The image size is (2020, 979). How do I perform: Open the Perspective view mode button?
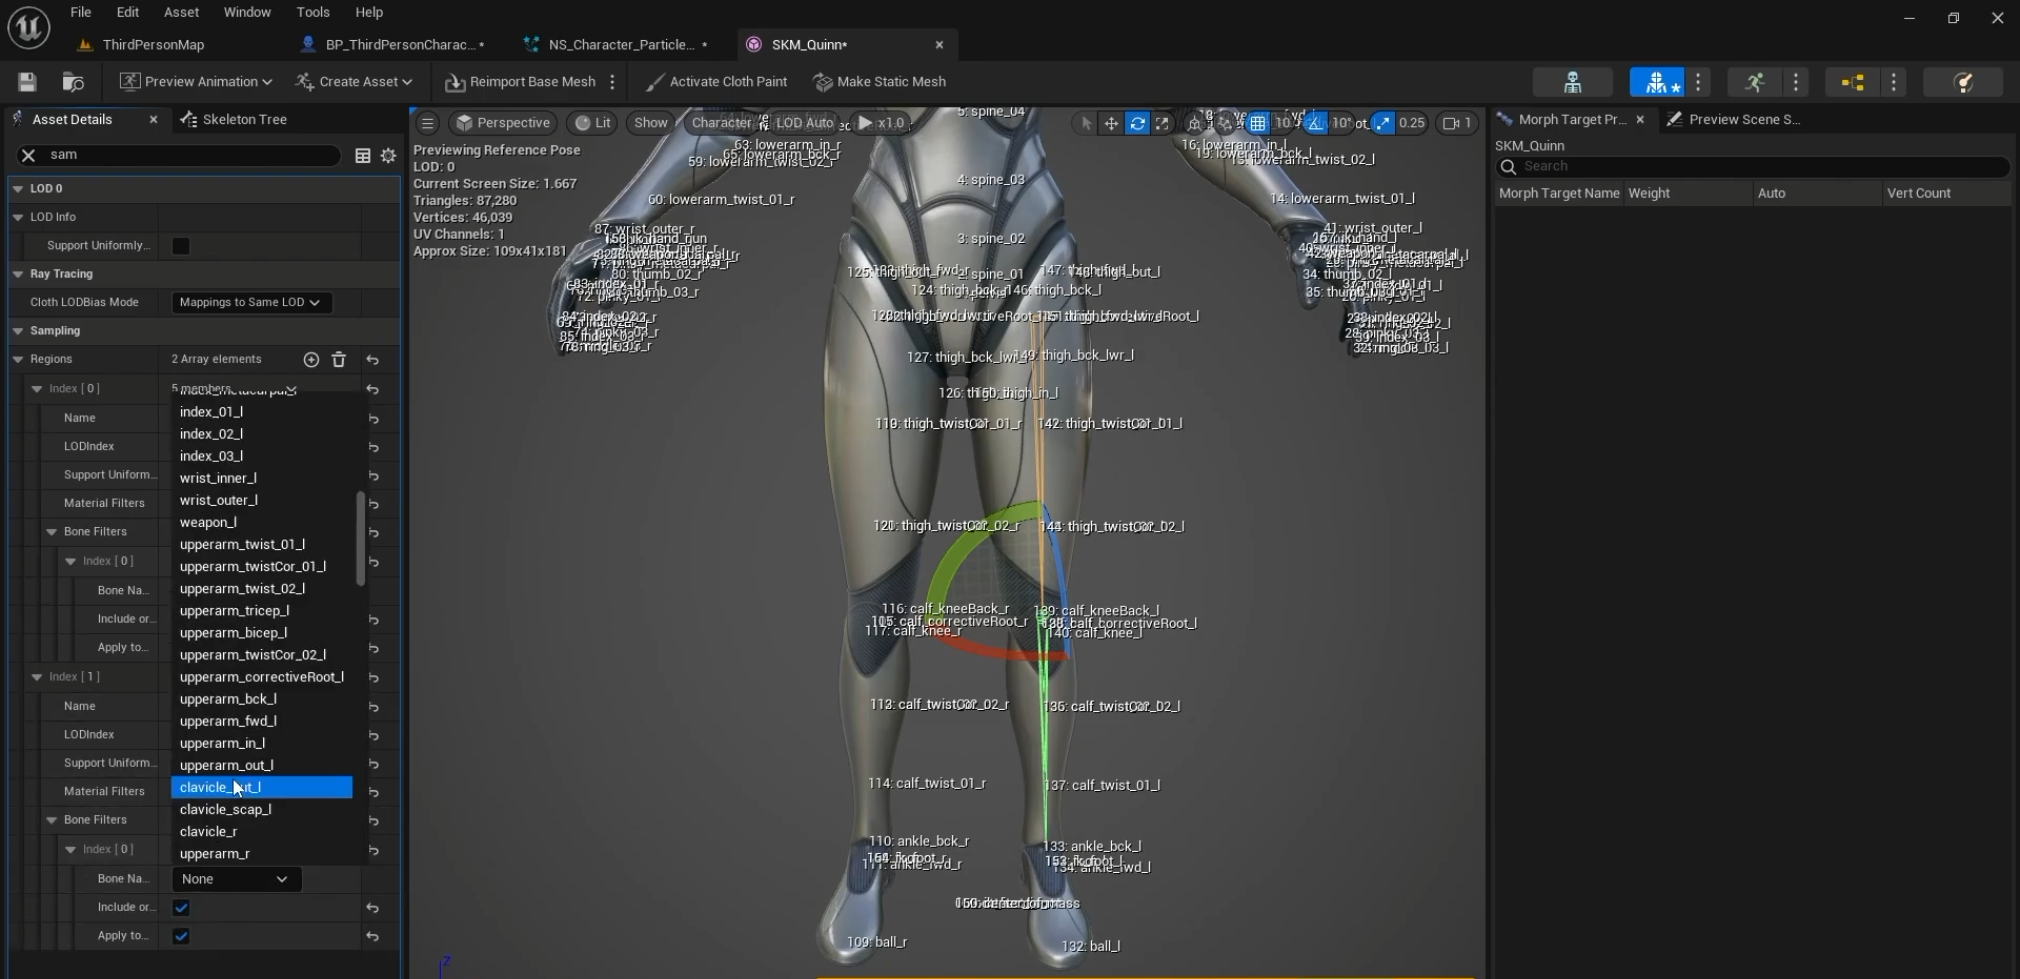(x=503, y=123)
